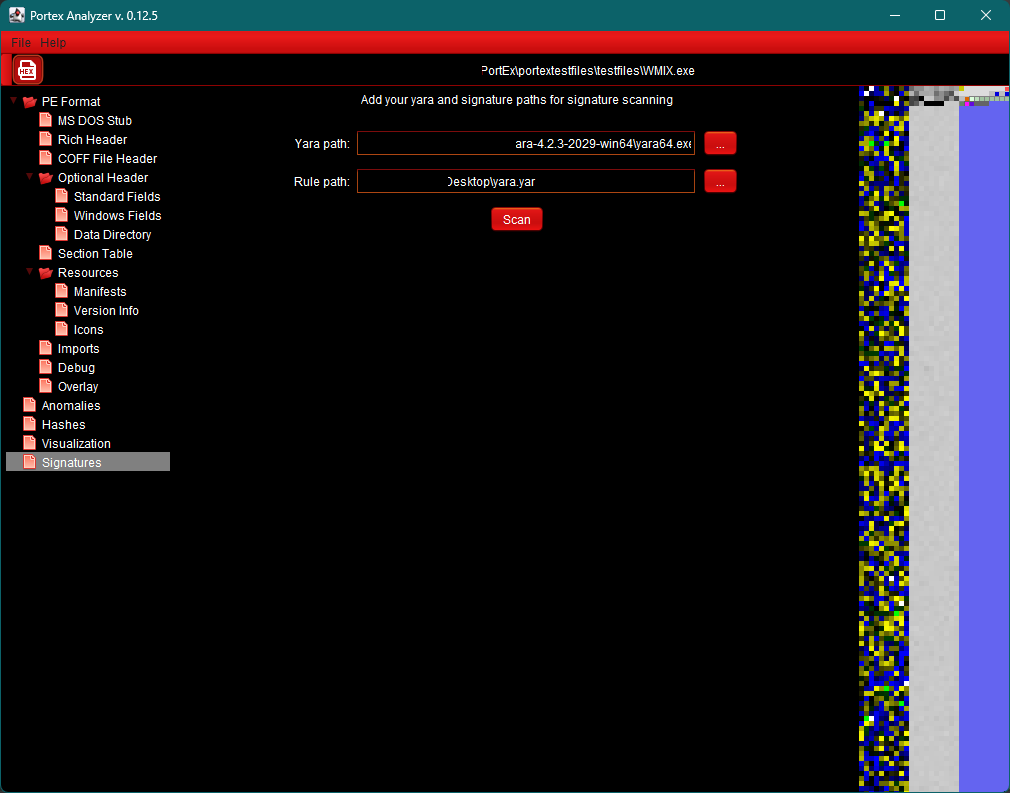Click the Hashes page icon
Viewport: 1010px width, 793px height.
30,425
